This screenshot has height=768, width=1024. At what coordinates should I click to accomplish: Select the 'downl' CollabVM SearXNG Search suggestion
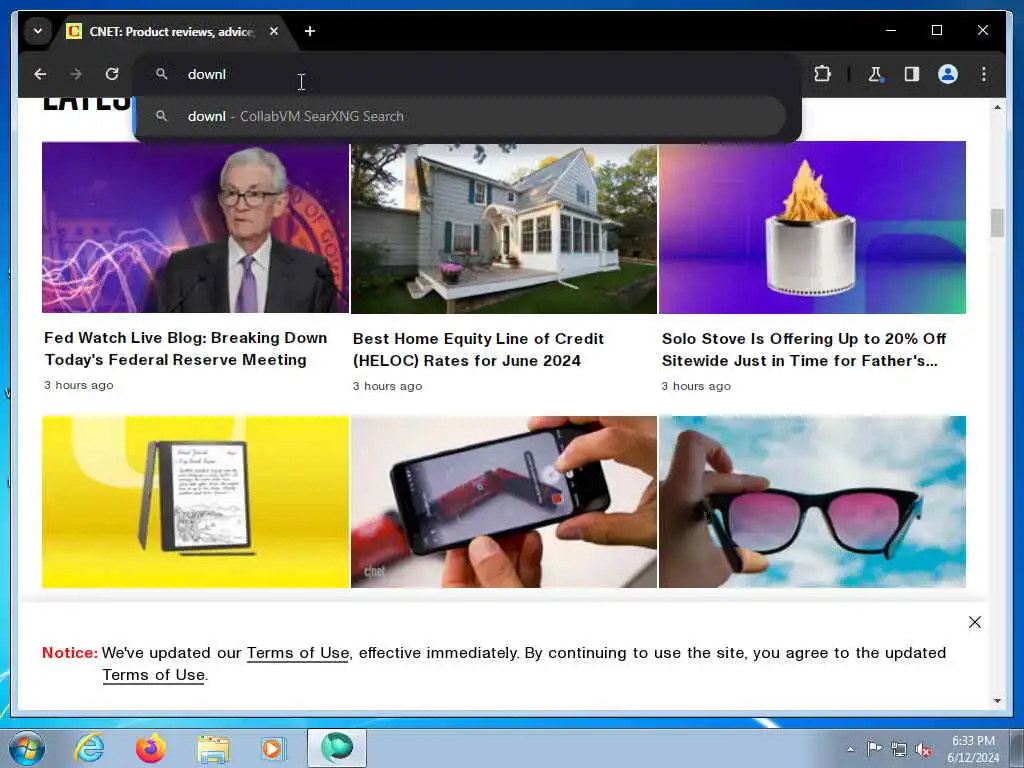tap(460, 116)
